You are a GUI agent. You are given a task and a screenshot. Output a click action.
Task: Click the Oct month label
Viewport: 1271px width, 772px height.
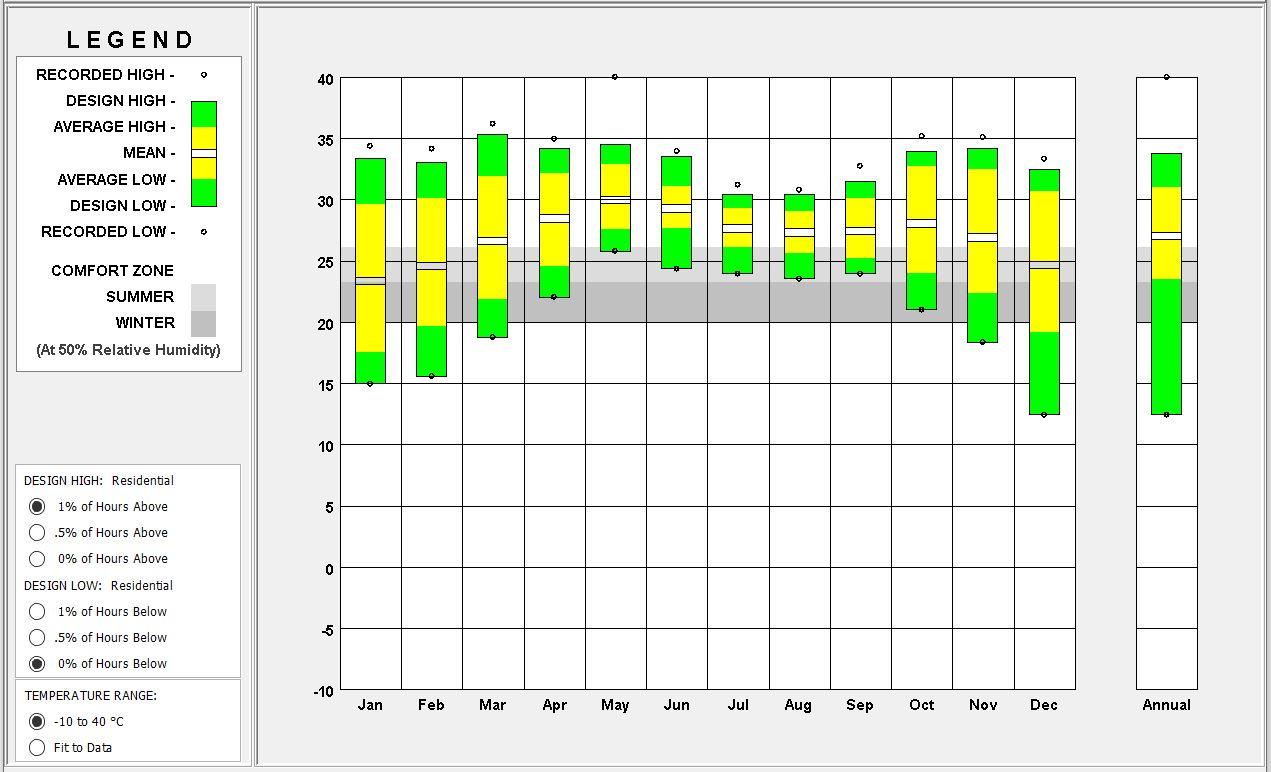pos(921,705)
